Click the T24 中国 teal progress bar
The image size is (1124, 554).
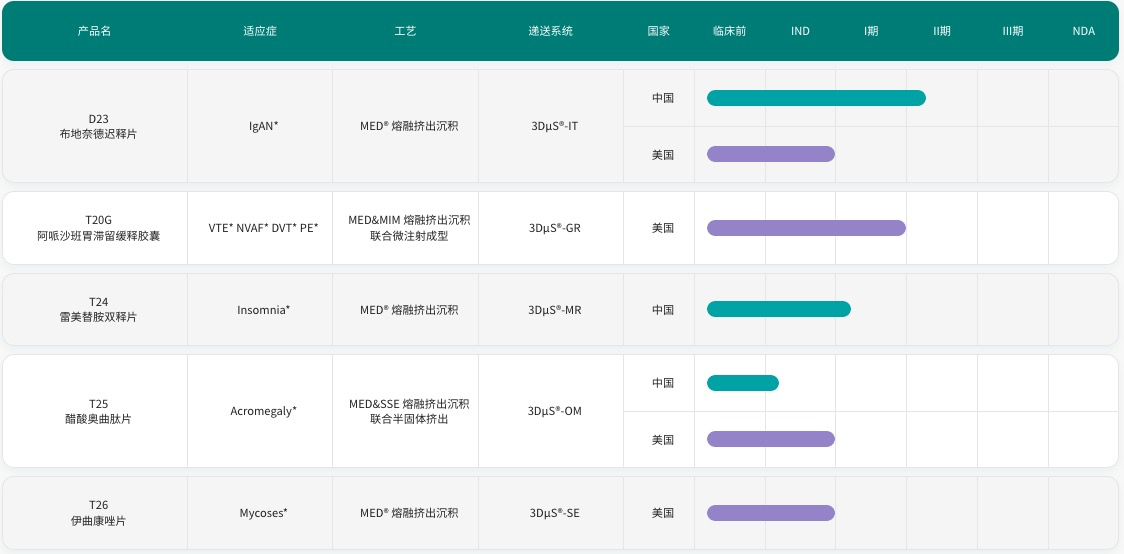[778, 309]
